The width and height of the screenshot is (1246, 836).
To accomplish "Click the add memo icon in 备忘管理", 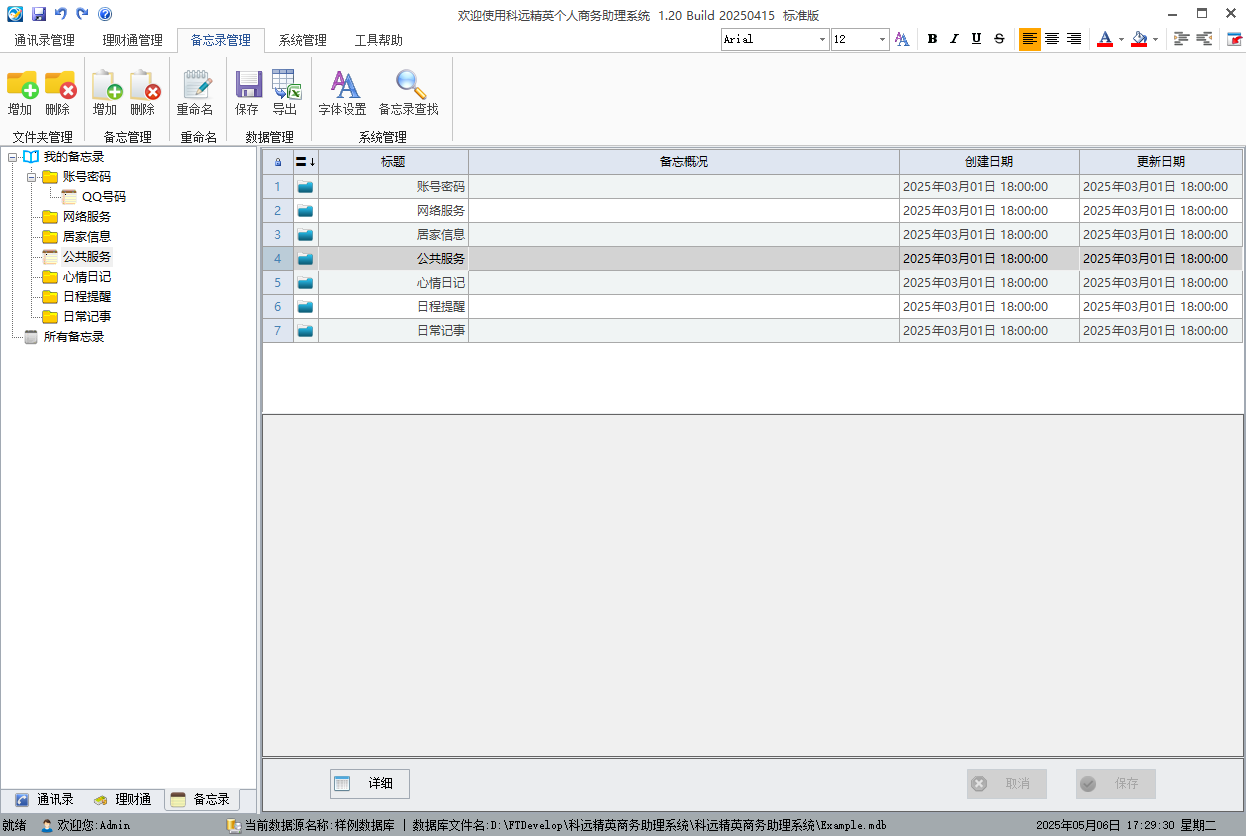I will 105,86.
